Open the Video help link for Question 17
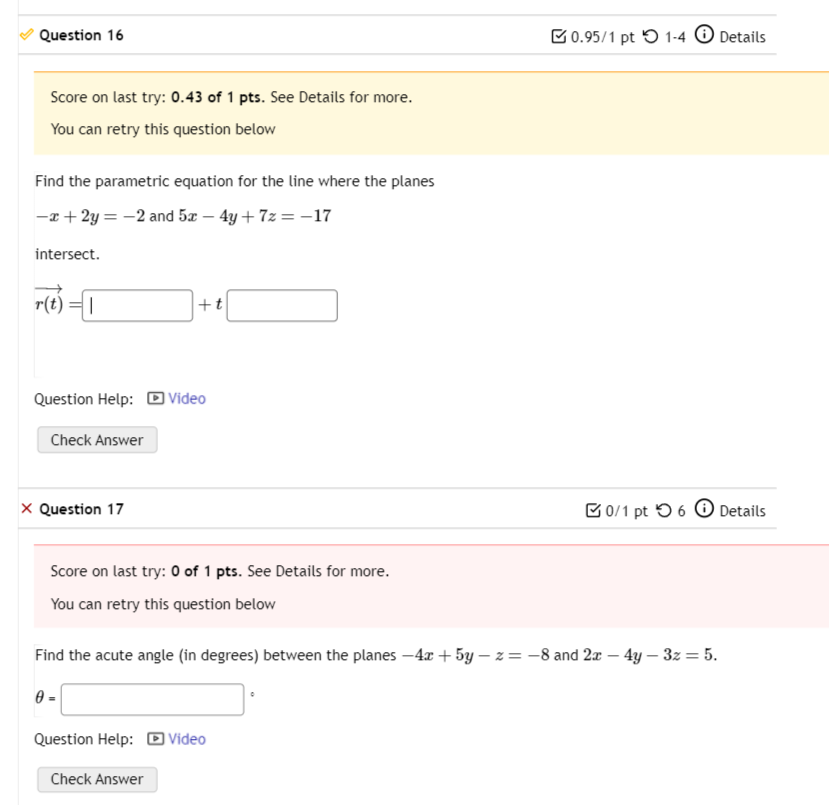Screen dimensions: 829x805 tap(186, 739)
